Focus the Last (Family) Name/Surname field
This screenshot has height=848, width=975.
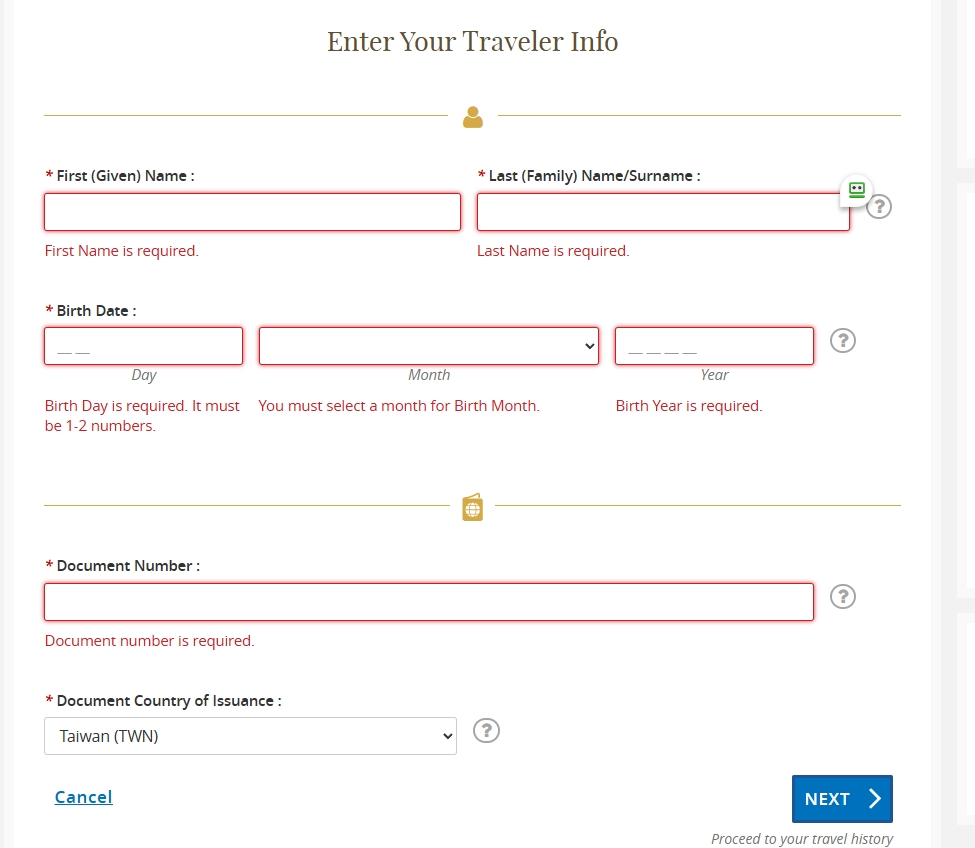[663, 212]
